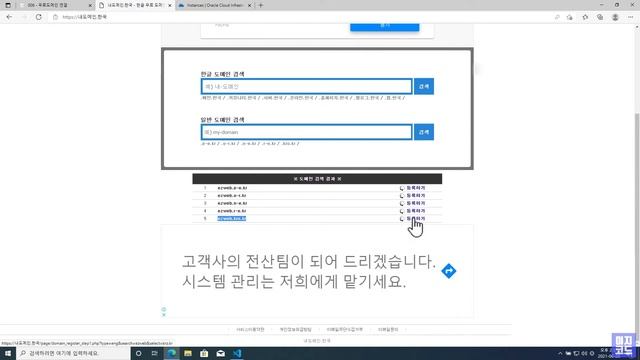Close the first browser tab
This screenshot has width=640, height=360.
click(90, 5)
